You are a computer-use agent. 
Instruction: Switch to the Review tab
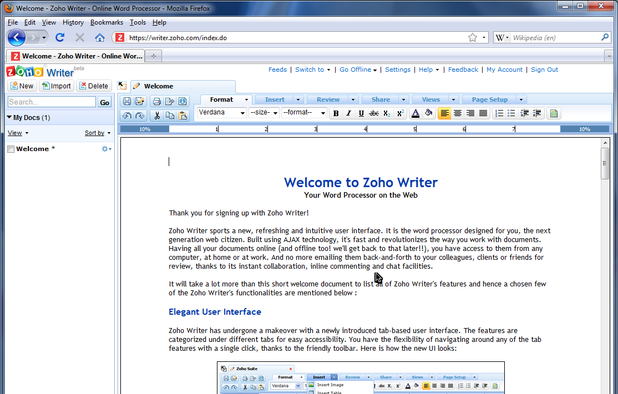click(x=328, y=100)
